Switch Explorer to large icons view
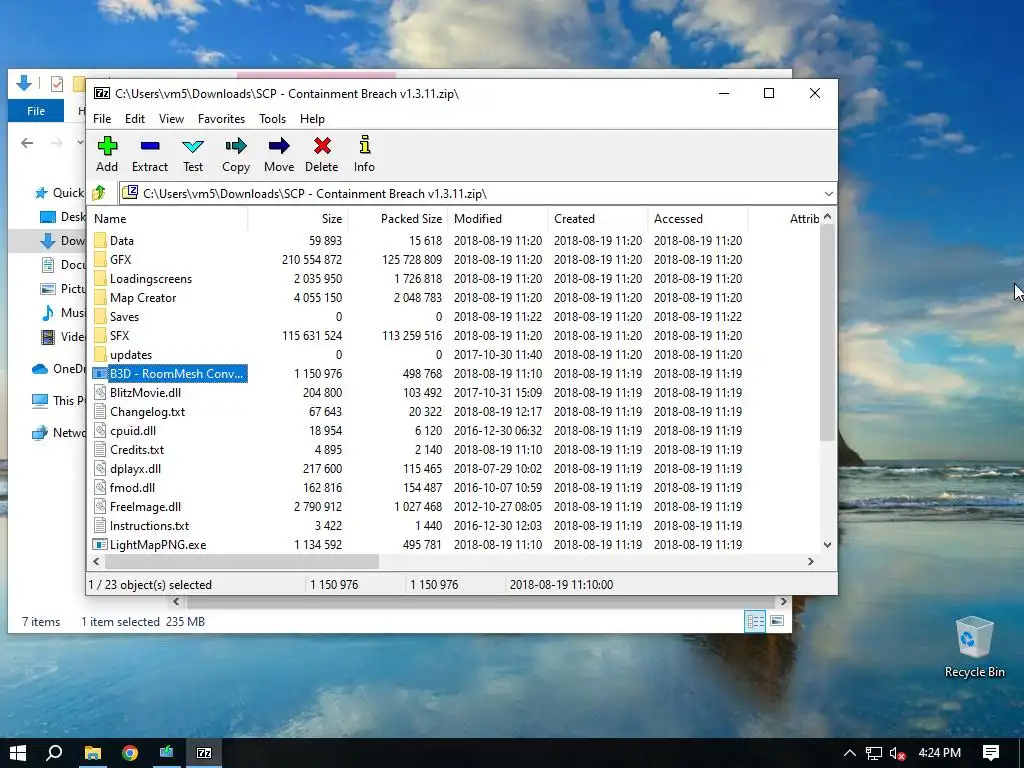1024x768 pixels. point(776,621)
